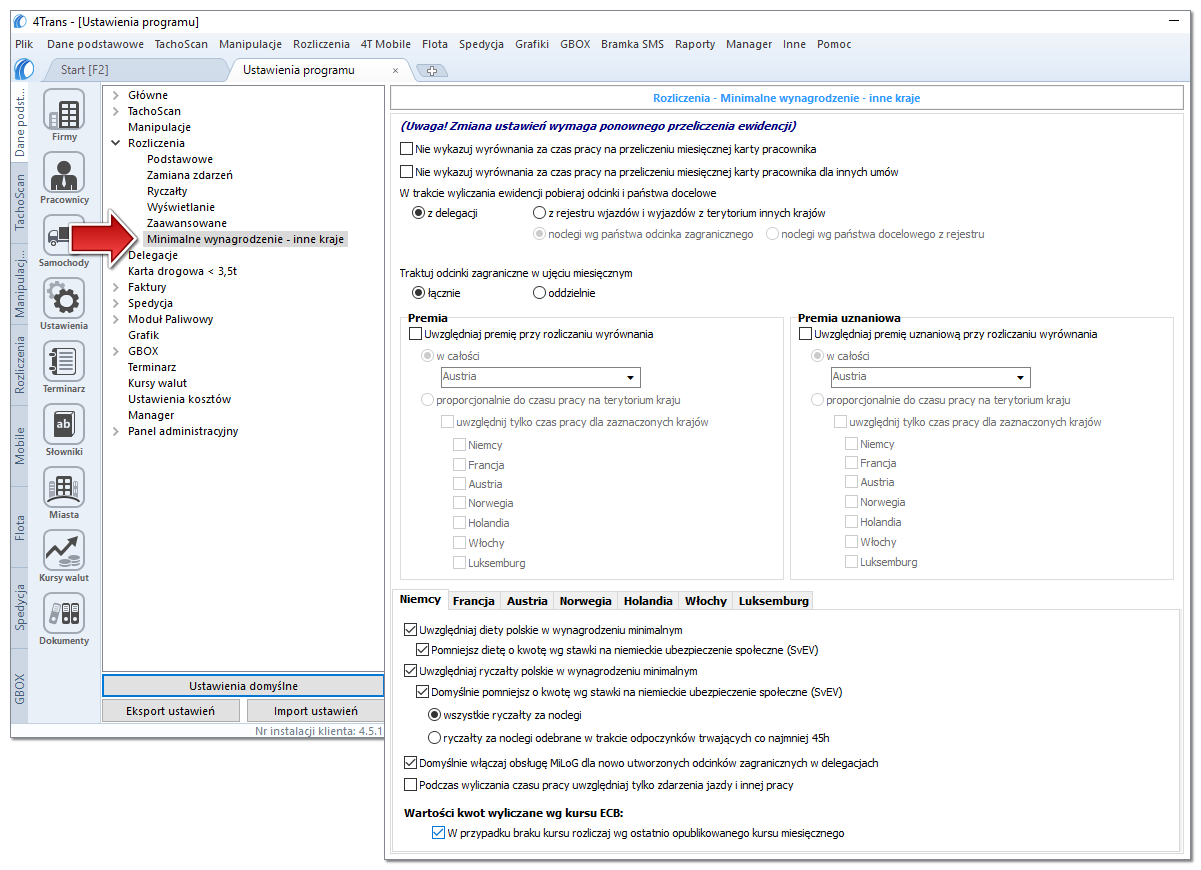Open the Samochody (vehicles) icon

point(64,236)
